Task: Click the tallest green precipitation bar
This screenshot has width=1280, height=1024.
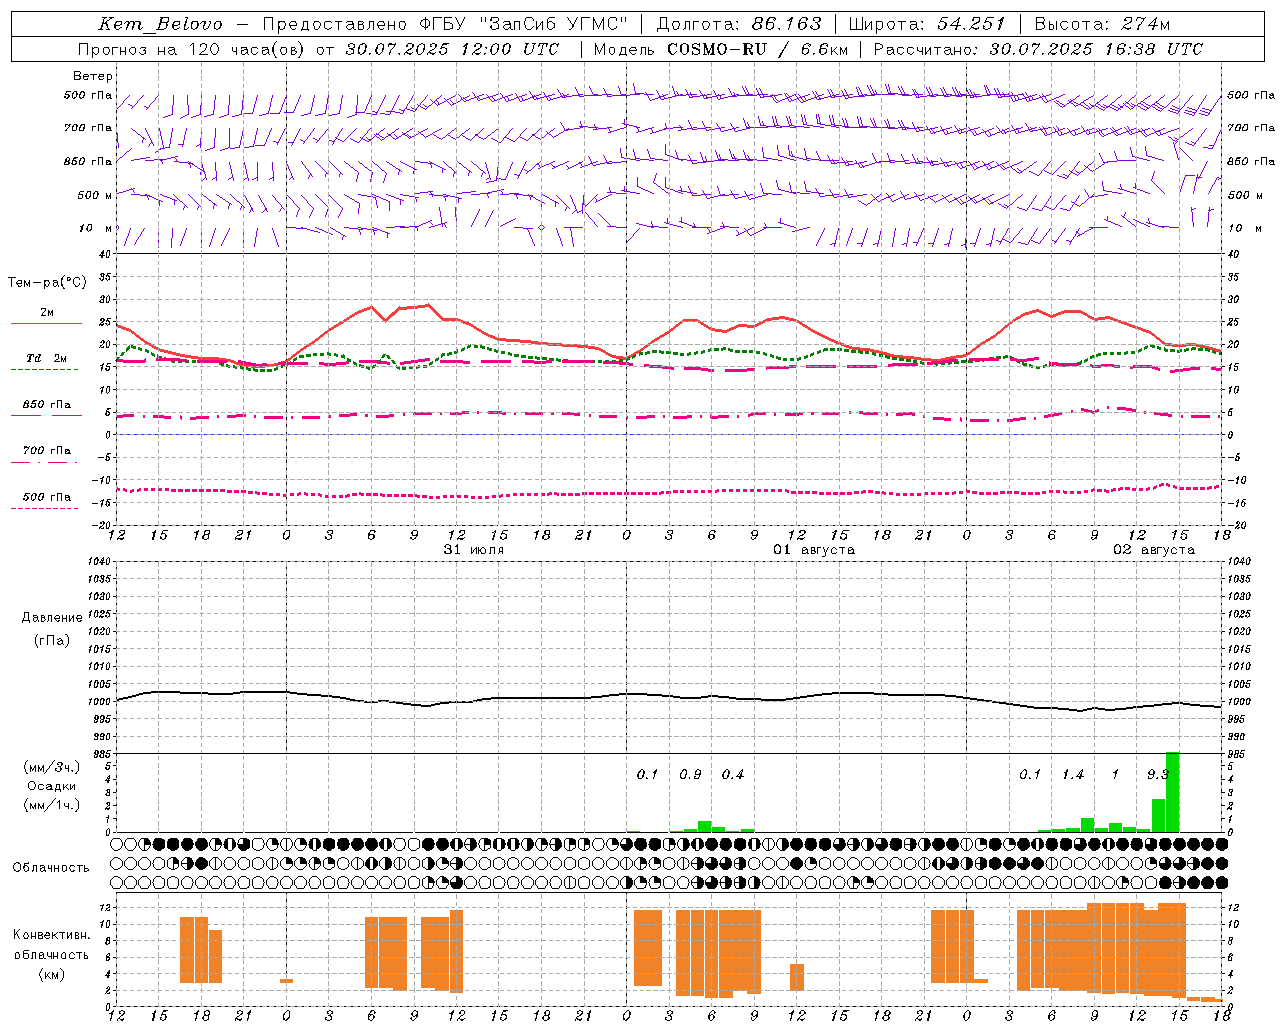Action: 1173,792
